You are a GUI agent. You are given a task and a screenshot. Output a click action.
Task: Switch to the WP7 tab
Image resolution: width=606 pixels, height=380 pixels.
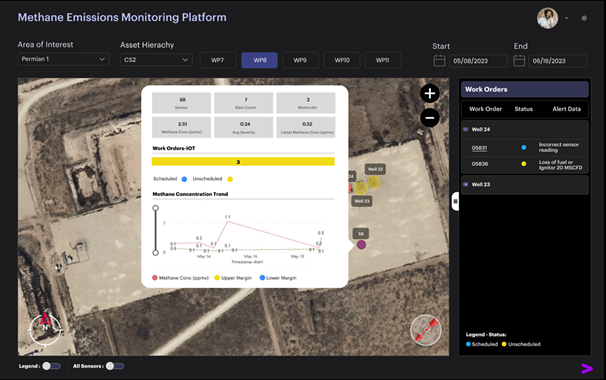[218, 60]
